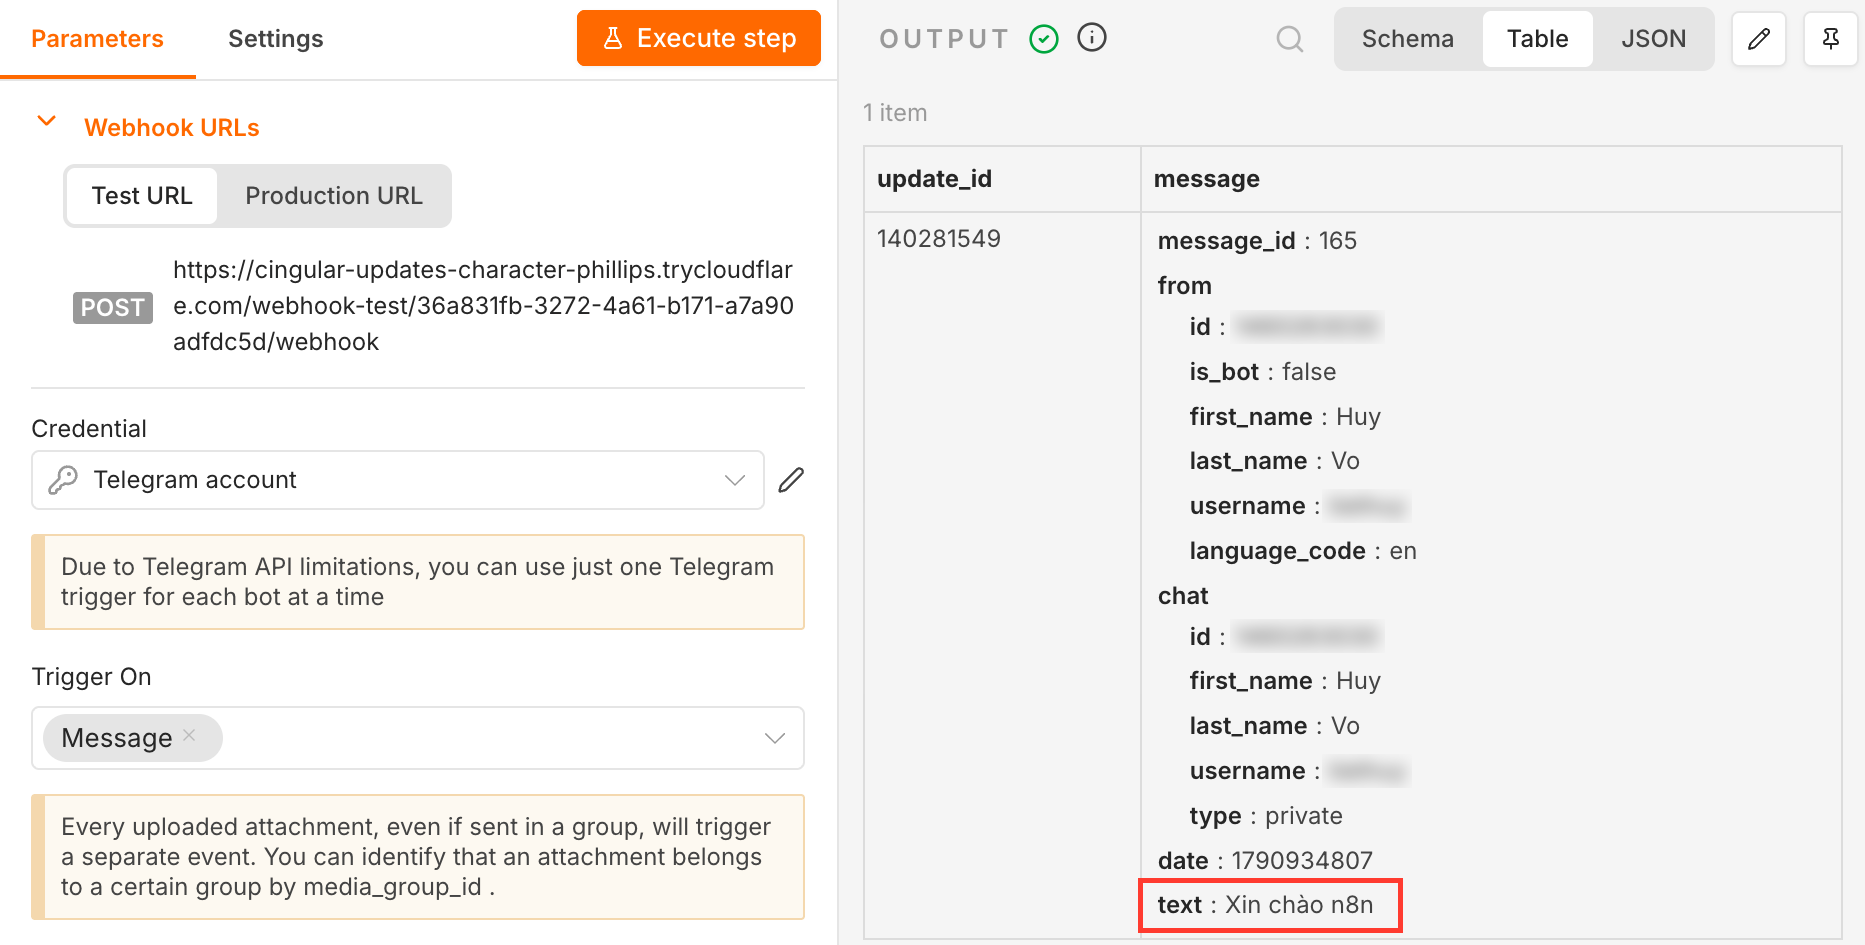Copy the webhook test URL text
1865x945 pixels.
[483, 306]
